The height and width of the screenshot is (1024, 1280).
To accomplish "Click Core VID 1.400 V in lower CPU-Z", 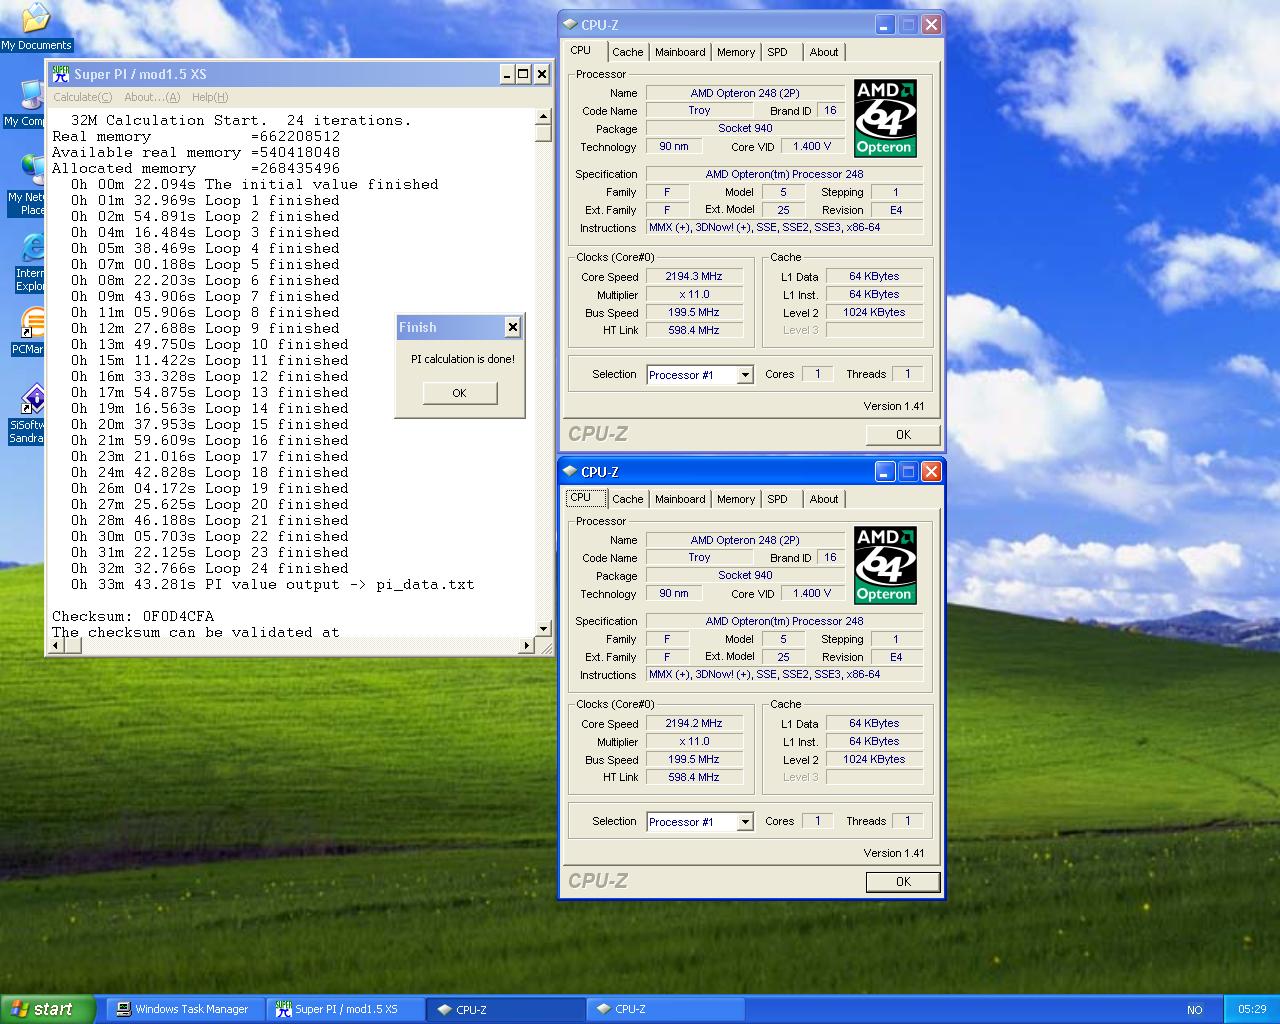I will pyautogui.click(x=813, y=594).
